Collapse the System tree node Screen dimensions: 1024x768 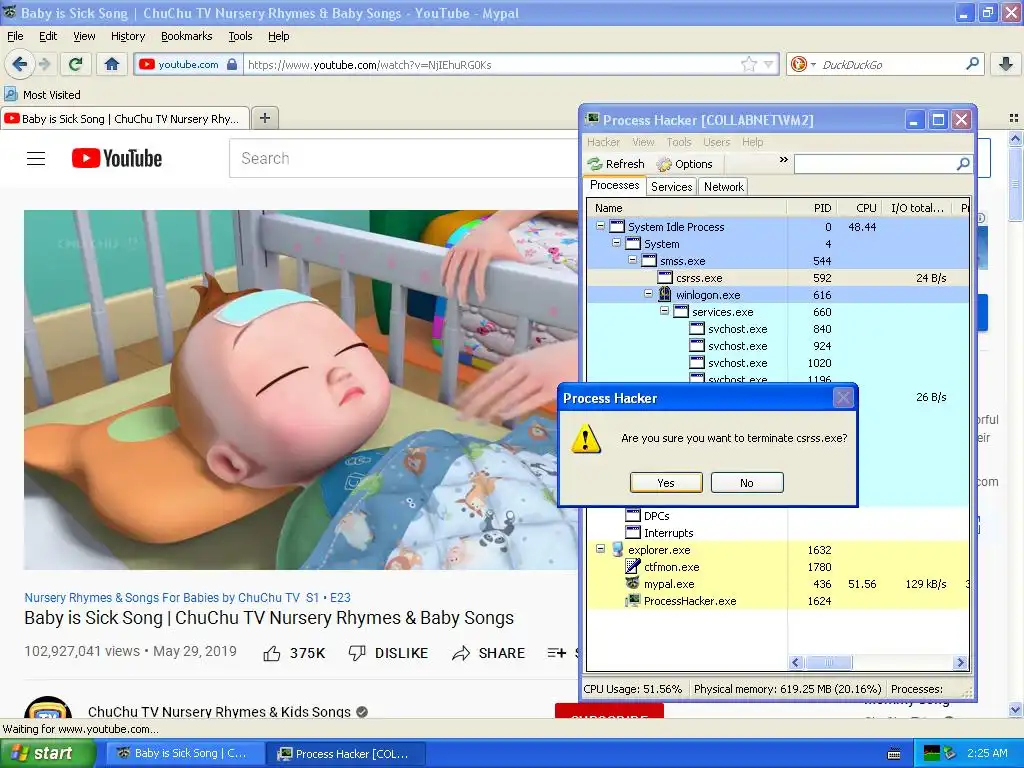616,243
